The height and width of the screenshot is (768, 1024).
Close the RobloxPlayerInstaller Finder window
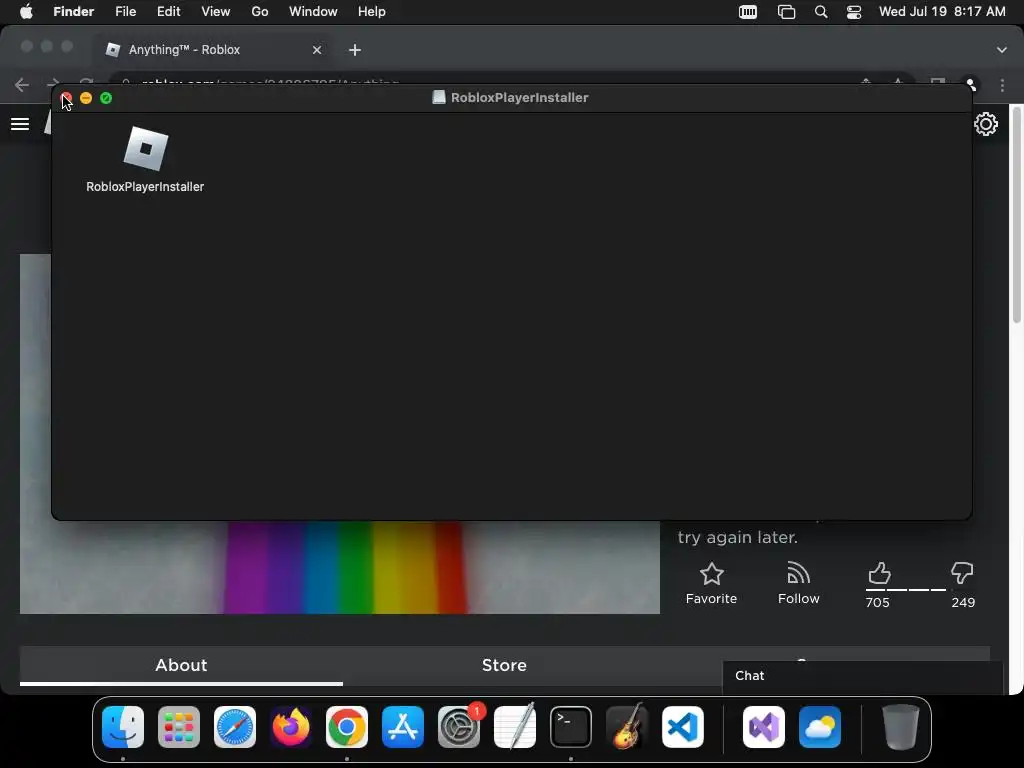click(66, 98)
